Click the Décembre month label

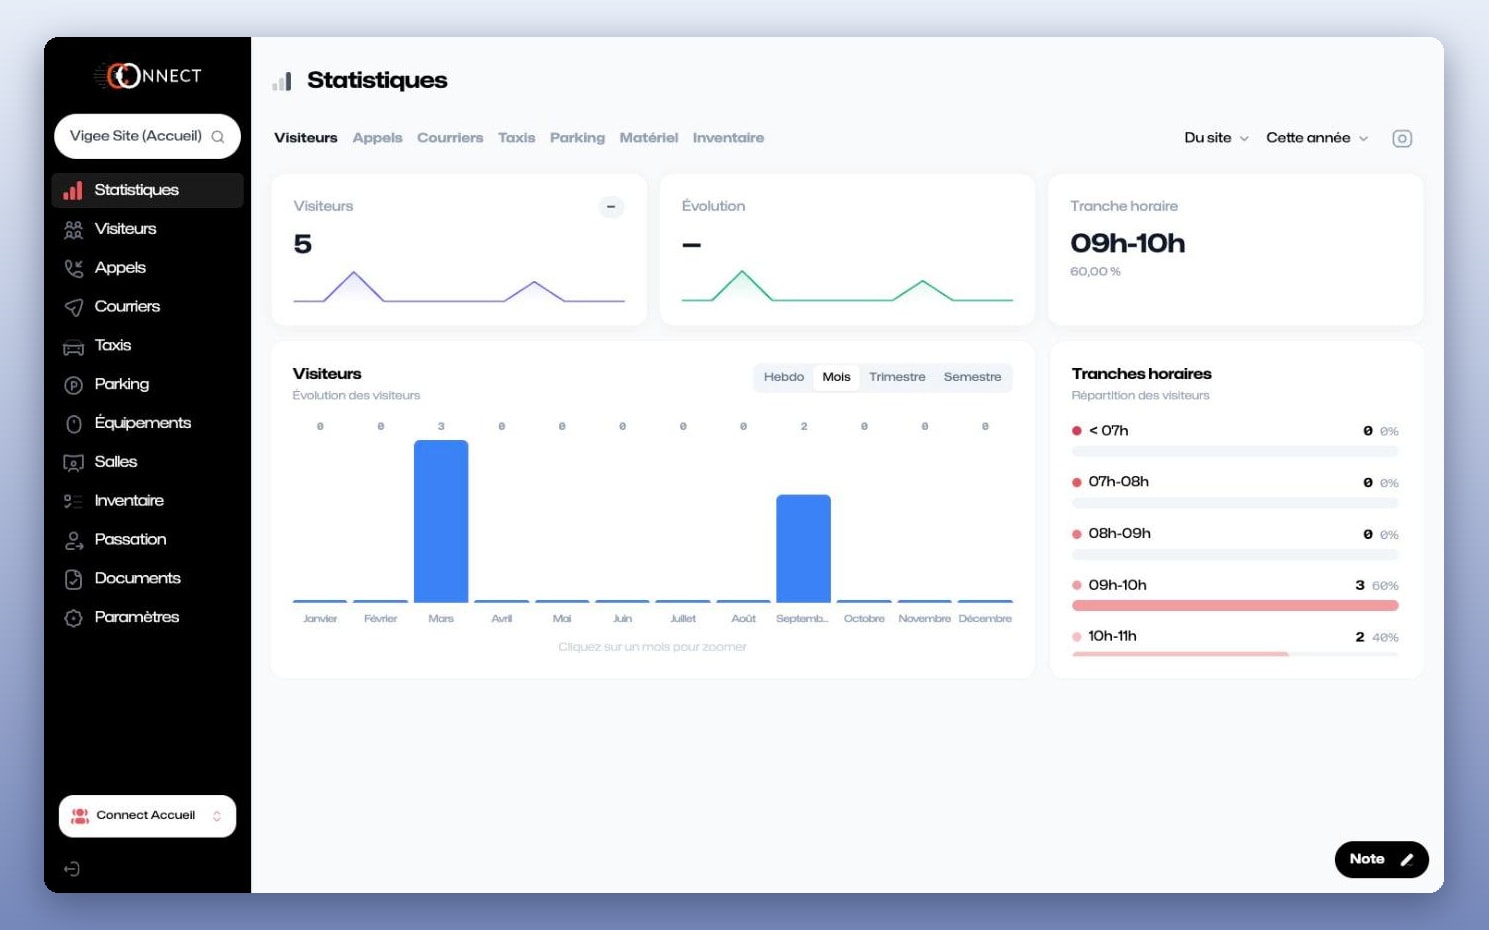985,619
